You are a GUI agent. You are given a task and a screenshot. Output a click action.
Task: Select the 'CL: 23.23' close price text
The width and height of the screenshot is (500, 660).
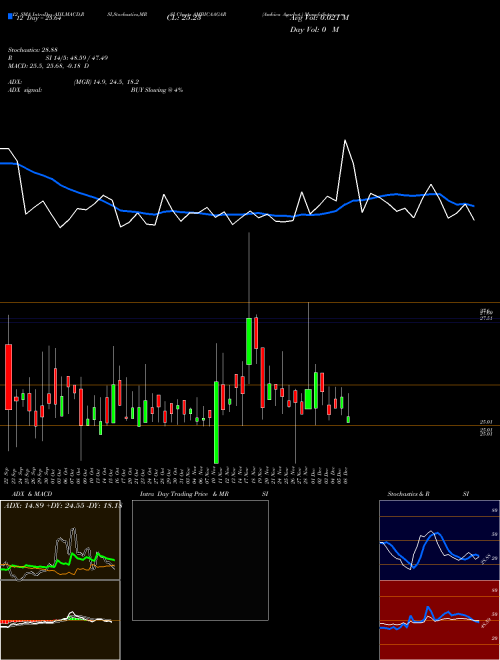184,18
